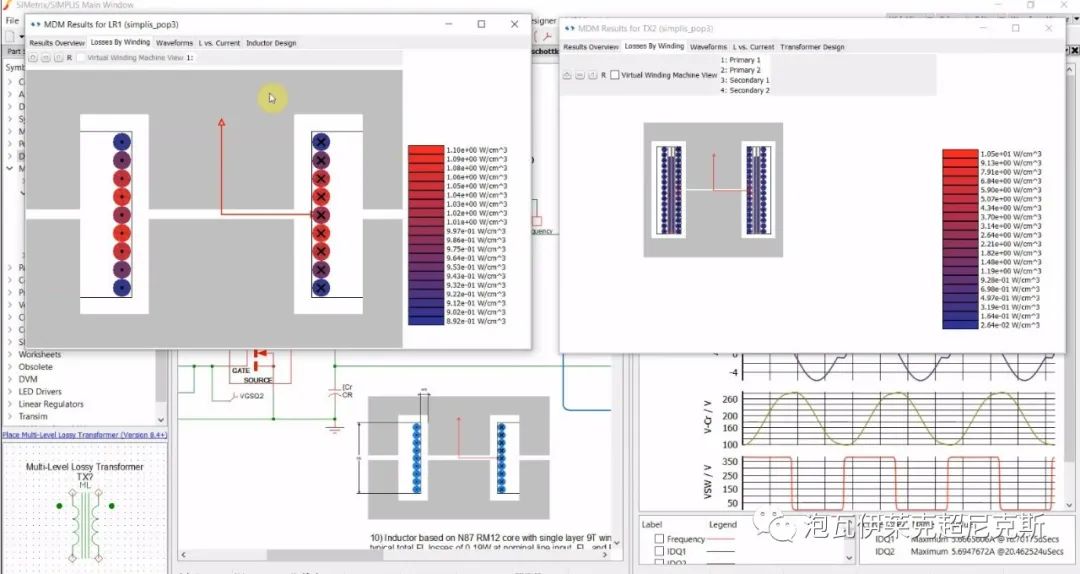Open Inductor Design tab in LR1 window

(x=271, y=43)
